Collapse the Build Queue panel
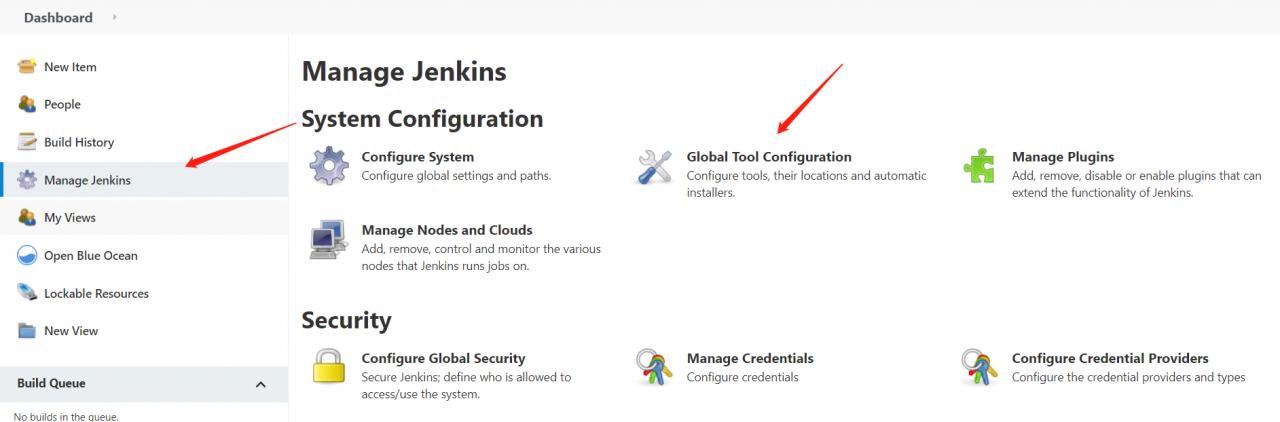Image resolution: width=1280 pixels, height=422 pixels. coord(261,384)
